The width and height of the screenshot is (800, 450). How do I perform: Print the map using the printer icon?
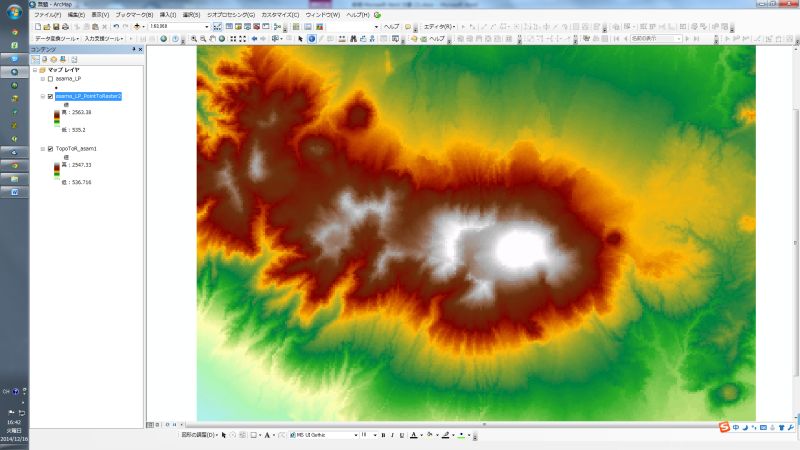click(x=65, y=27)
